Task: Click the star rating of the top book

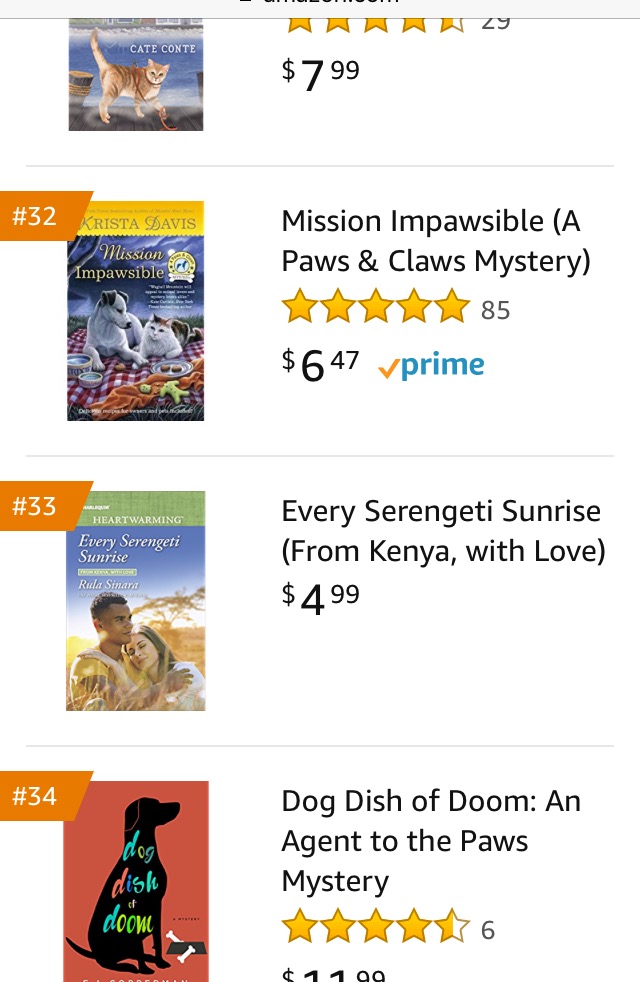Action: [376, 18]
